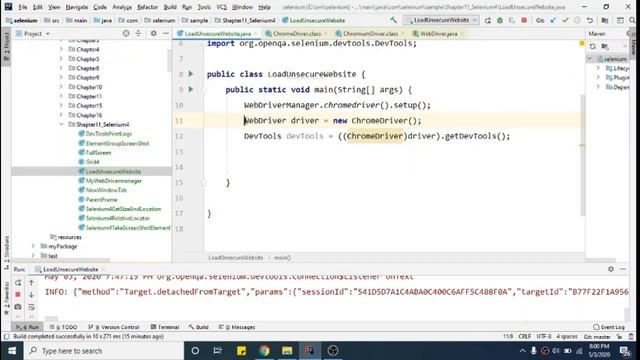Expand the Lifecycle node in Maven panel
The width and height of the screenshot is (640, 360).
point(598,68)
